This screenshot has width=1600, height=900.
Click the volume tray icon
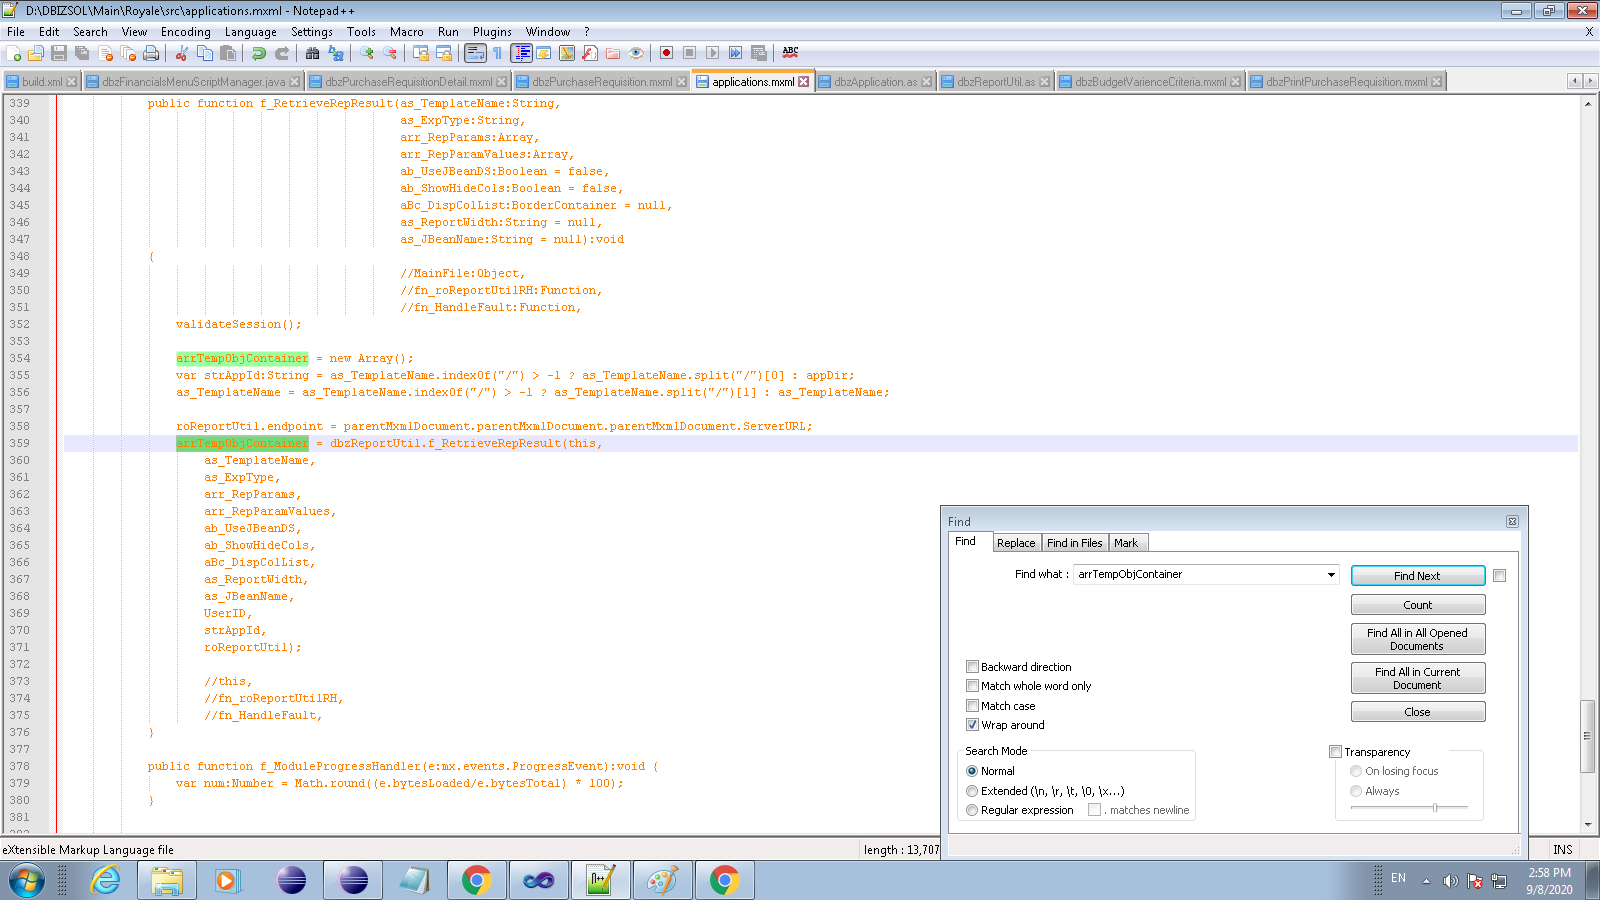(1450, 881)
